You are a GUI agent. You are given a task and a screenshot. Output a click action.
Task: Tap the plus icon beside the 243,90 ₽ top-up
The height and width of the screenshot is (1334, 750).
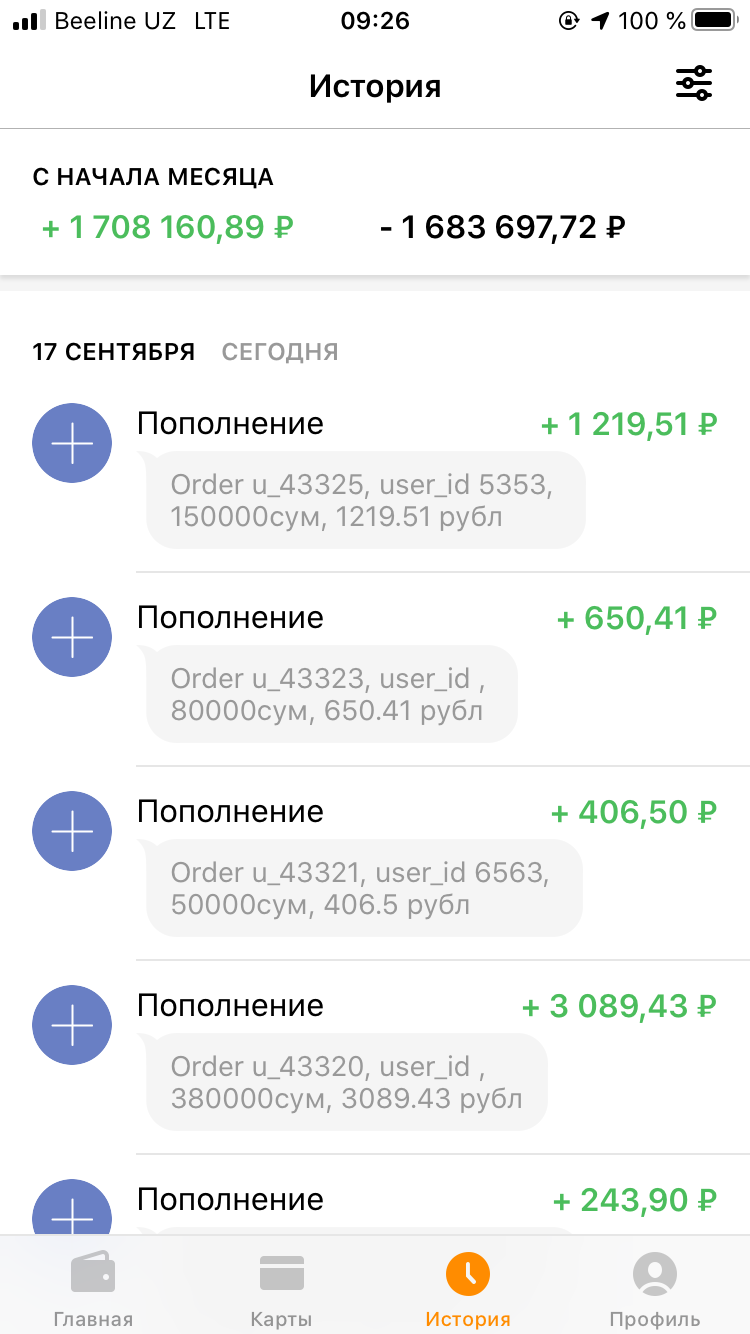click(x=72, y=1208)
